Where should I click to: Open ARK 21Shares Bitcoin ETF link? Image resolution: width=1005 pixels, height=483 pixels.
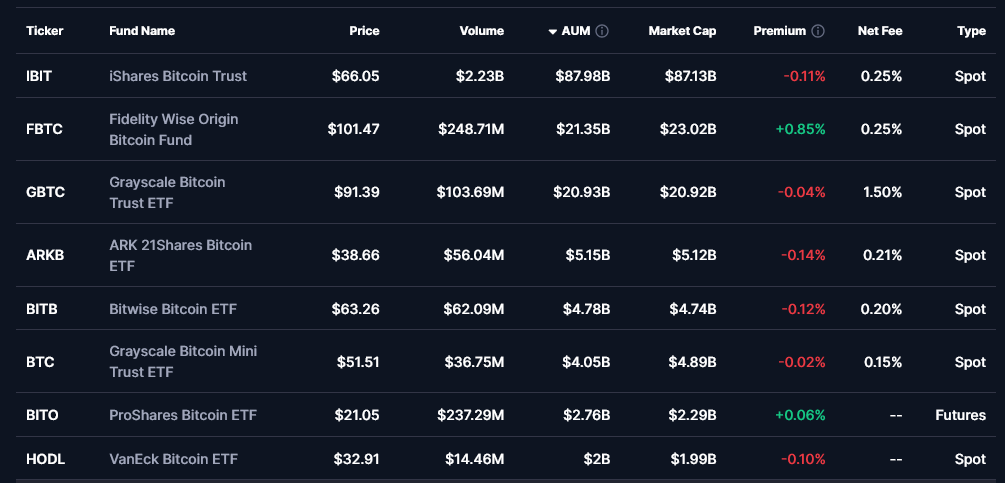pyautogui.click(x=180, y=255)
